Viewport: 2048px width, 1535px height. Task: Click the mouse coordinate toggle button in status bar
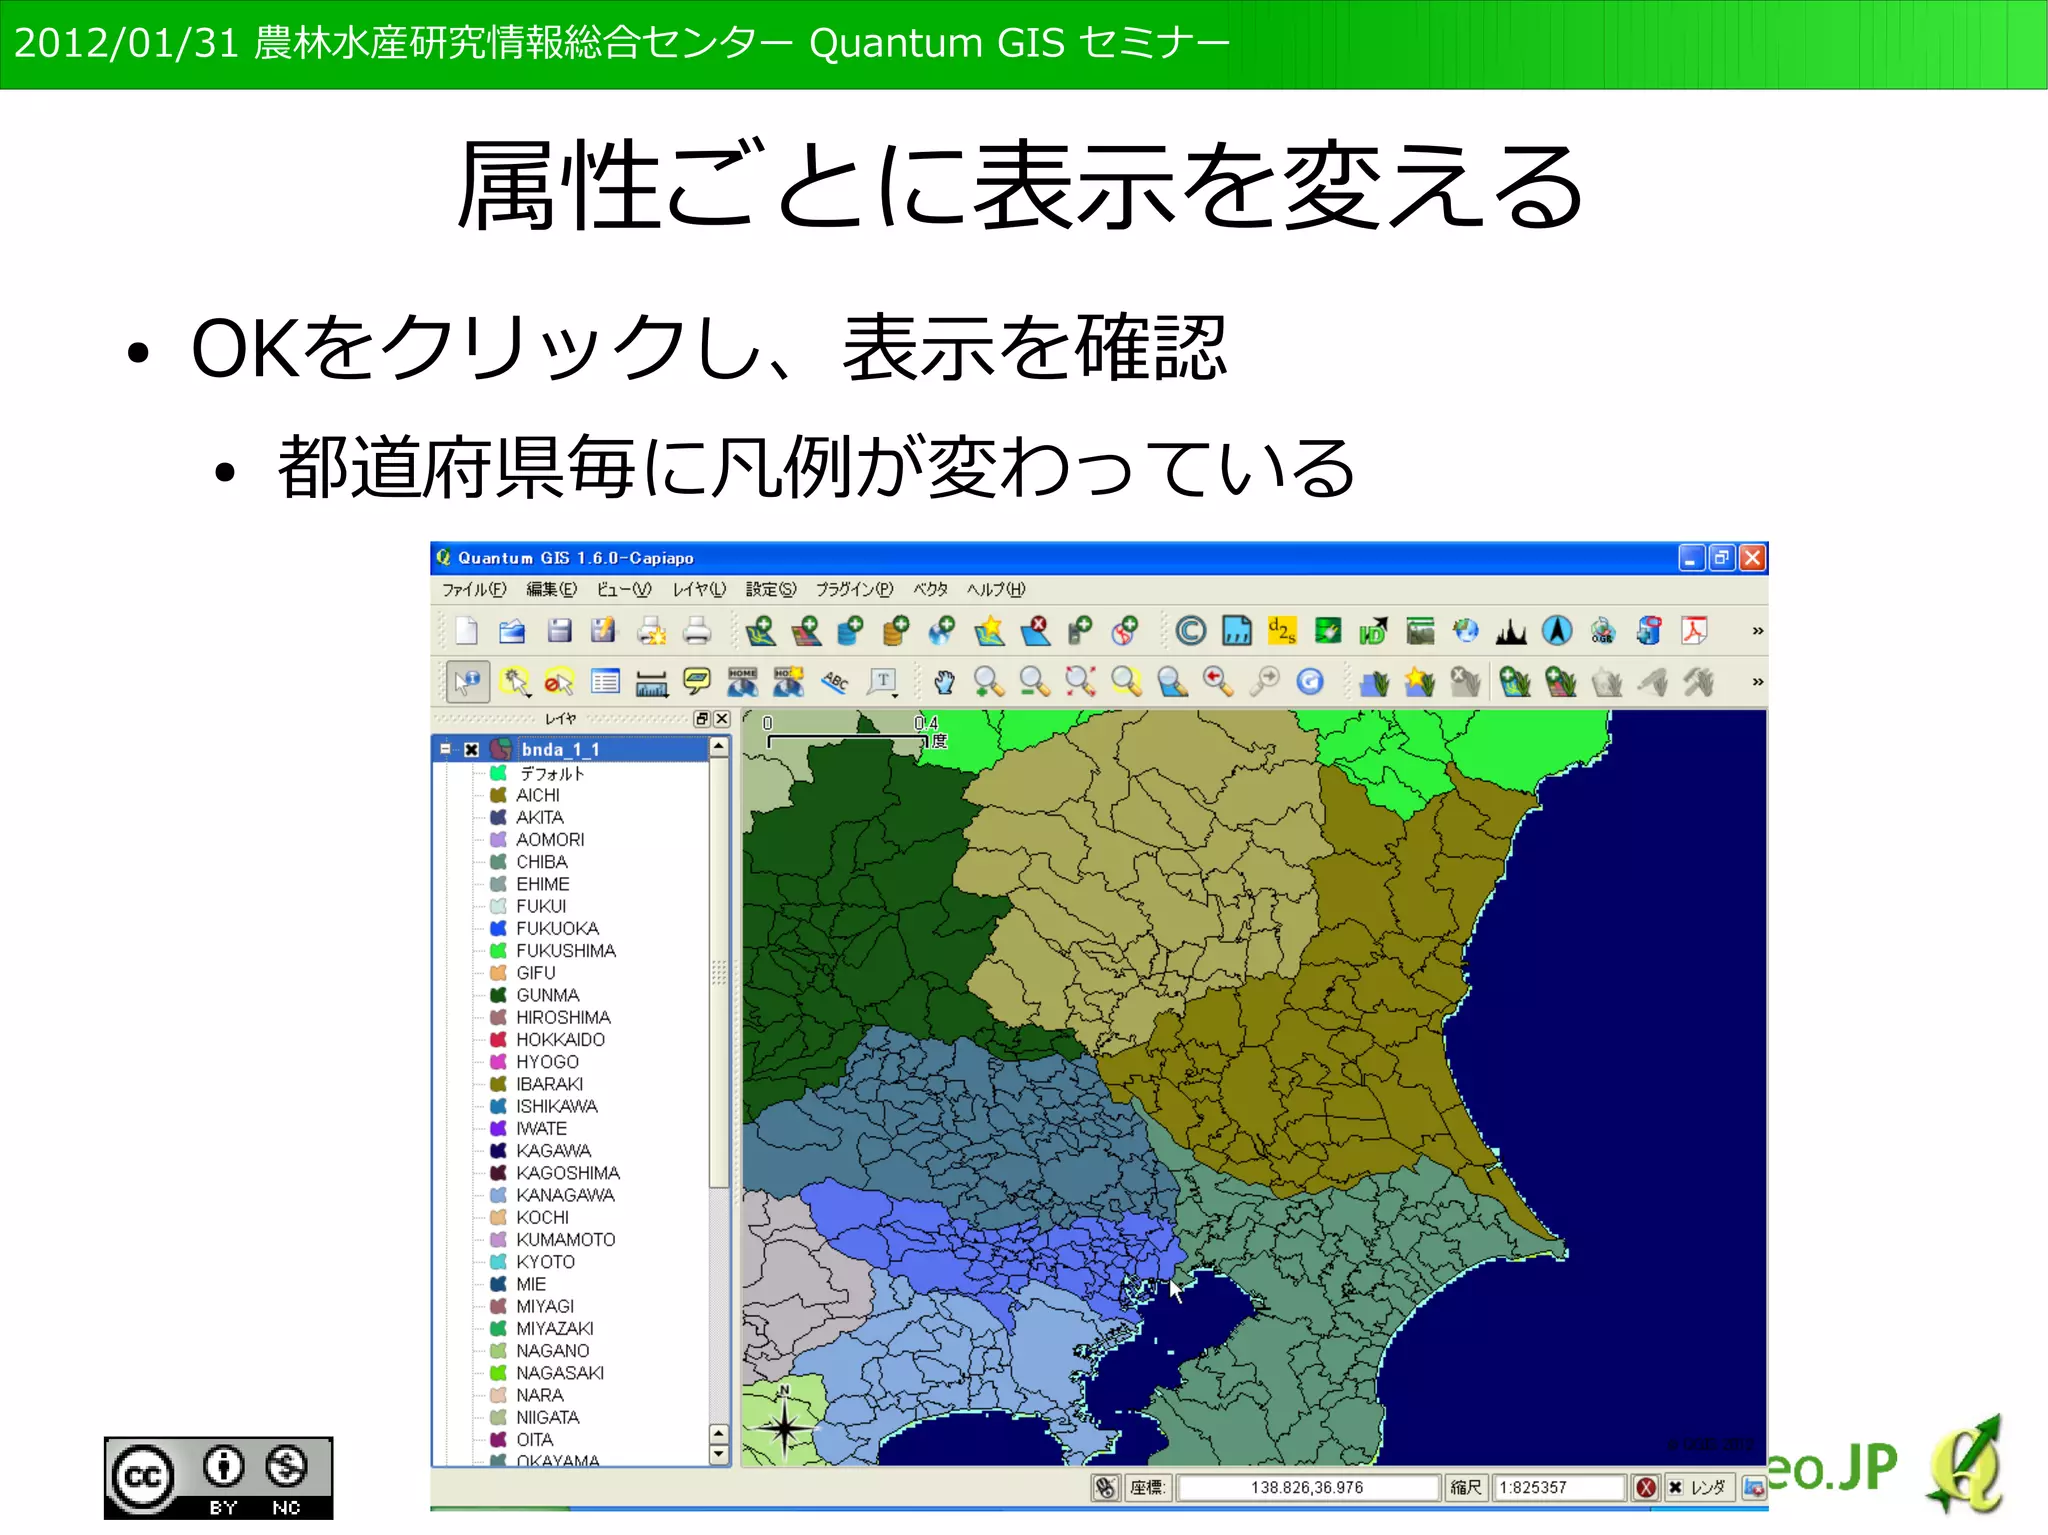[x=1105, y=1488]
